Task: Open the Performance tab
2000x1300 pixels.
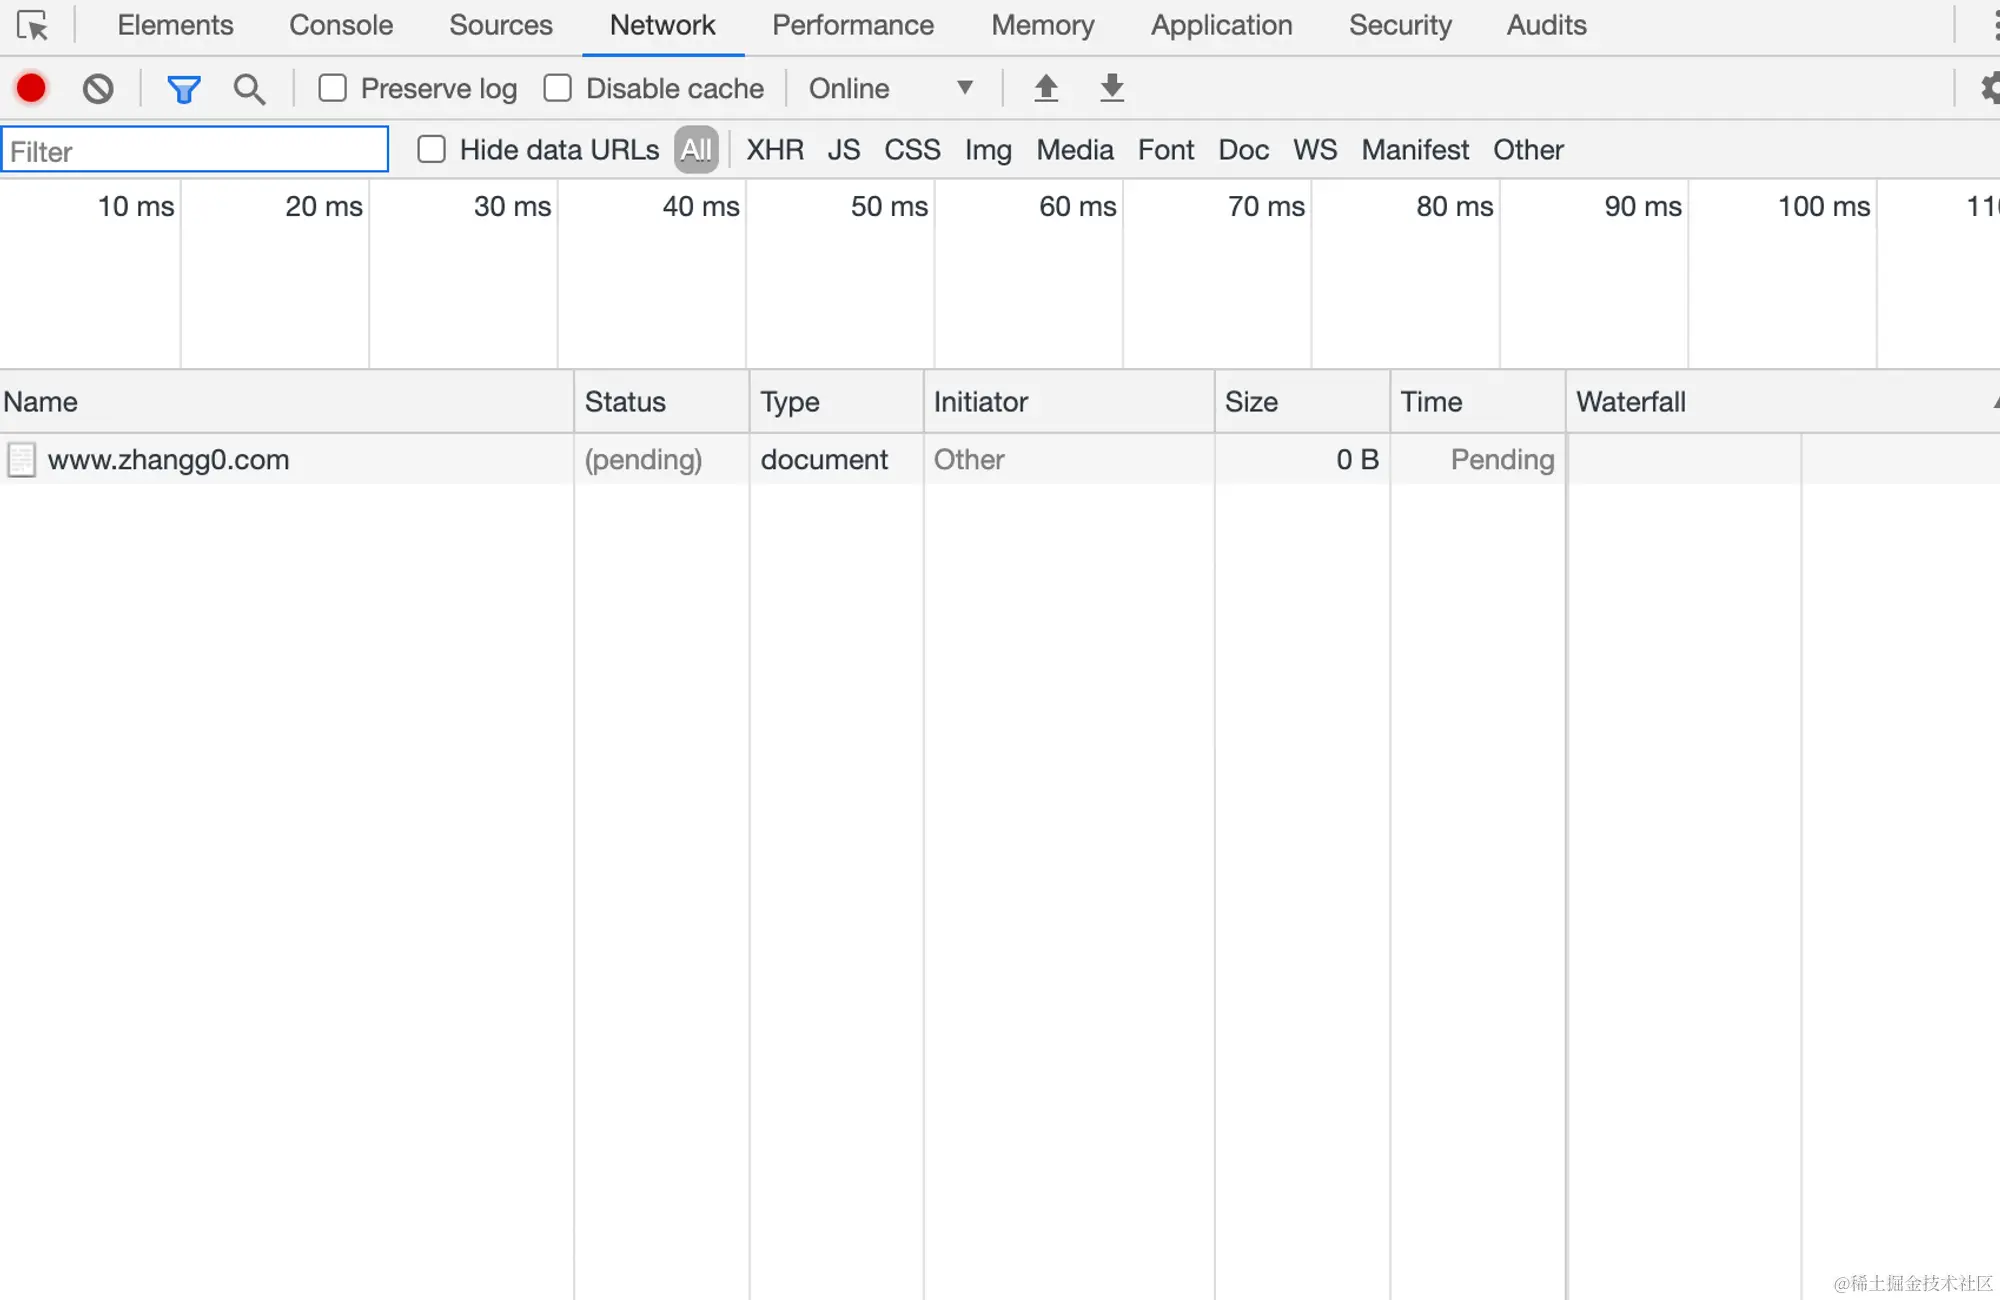Action: click(x=852, y=25)
